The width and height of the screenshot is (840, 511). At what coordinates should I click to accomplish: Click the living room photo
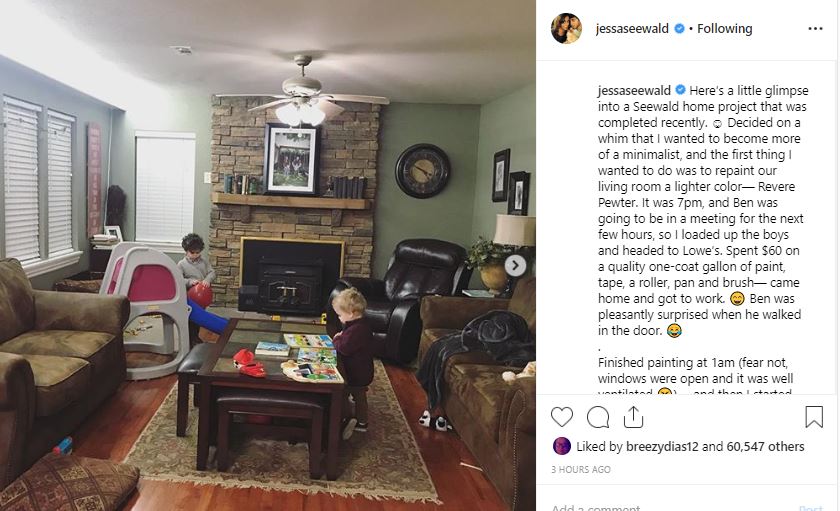click(268, 256)
